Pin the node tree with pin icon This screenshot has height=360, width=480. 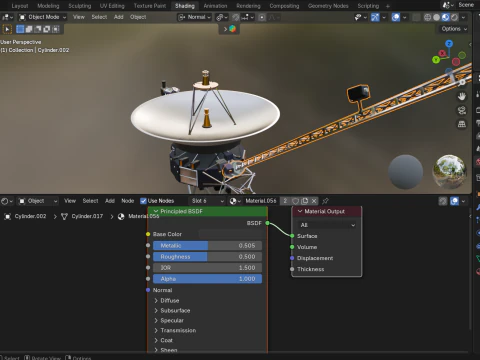325,201
